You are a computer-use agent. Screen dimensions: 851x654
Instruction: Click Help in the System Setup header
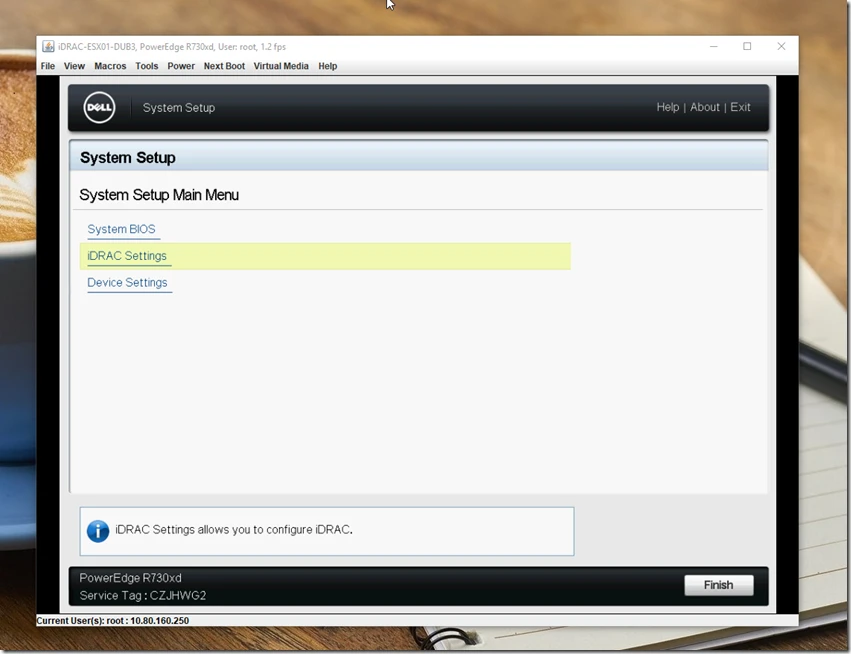tap(668, 107)
